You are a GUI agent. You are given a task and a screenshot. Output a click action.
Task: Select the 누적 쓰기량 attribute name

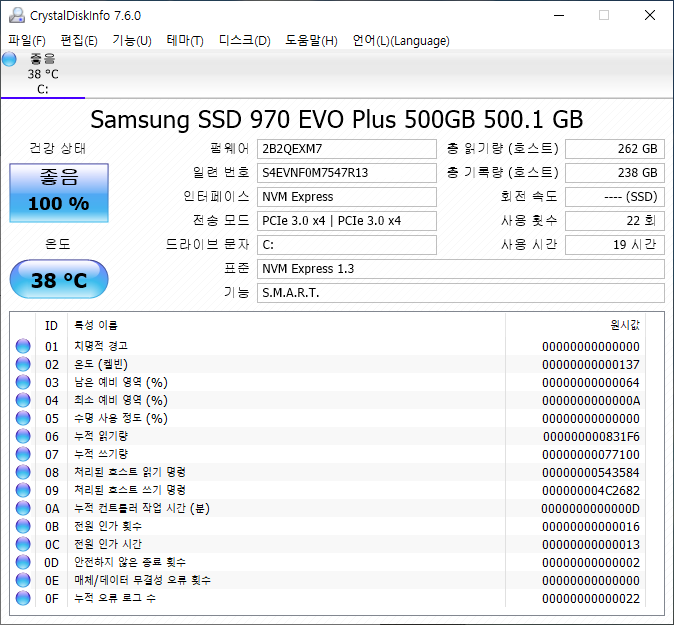pyautogui.click(x=101, y=454)
